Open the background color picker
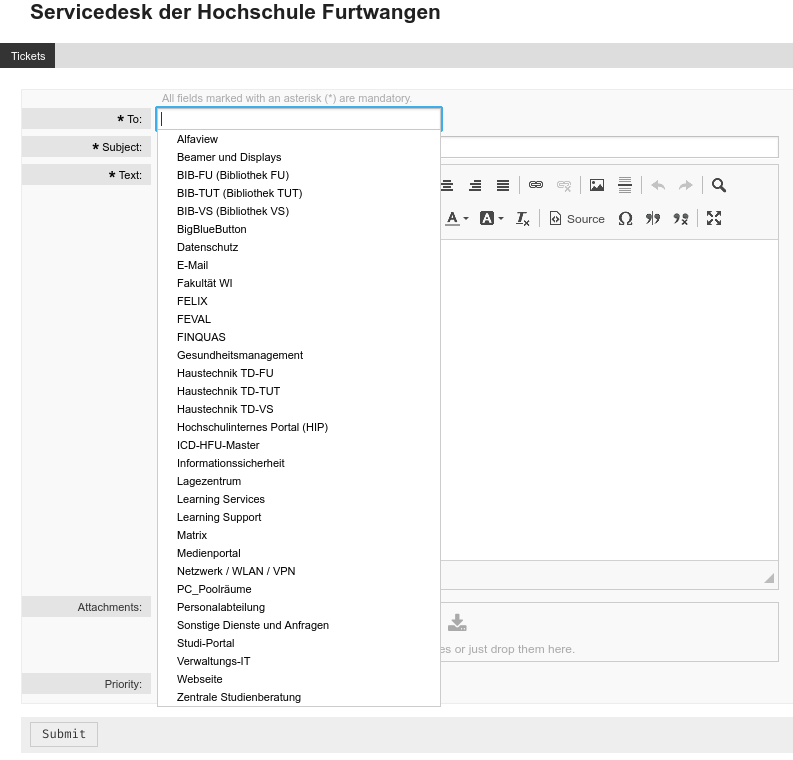This screenshot has height=760, width=793. click(x=491, y=218)
